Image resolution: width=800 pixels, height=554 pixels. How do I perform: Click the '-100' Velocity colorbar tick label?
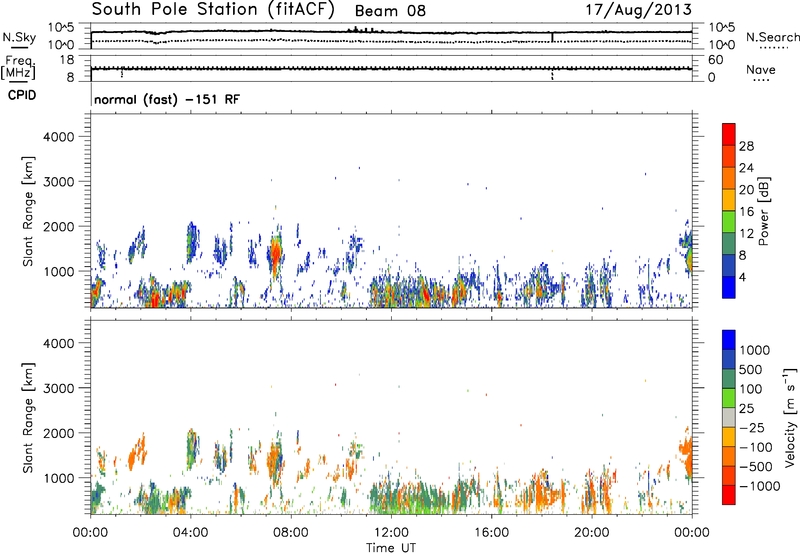click(756, 447)
